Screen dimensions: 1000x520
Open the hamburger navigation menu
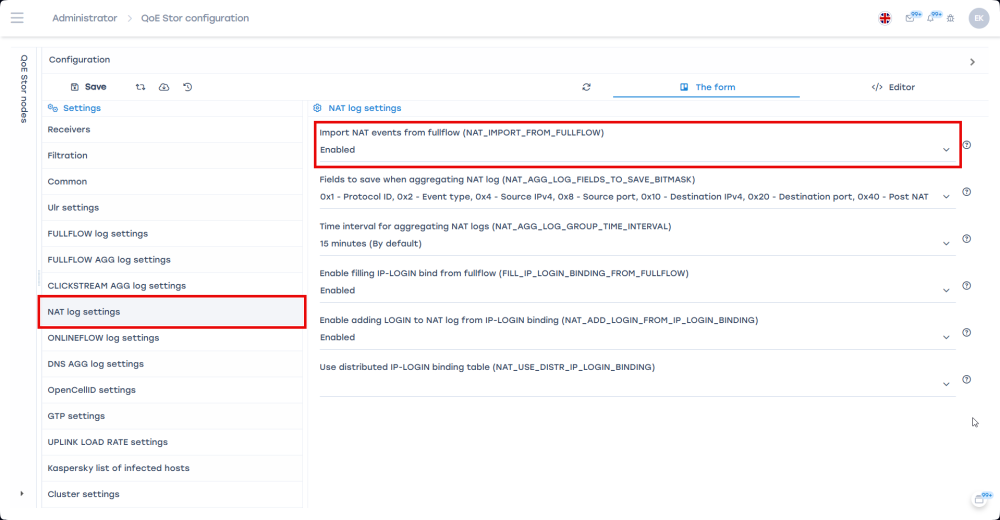tap(17, 18)
